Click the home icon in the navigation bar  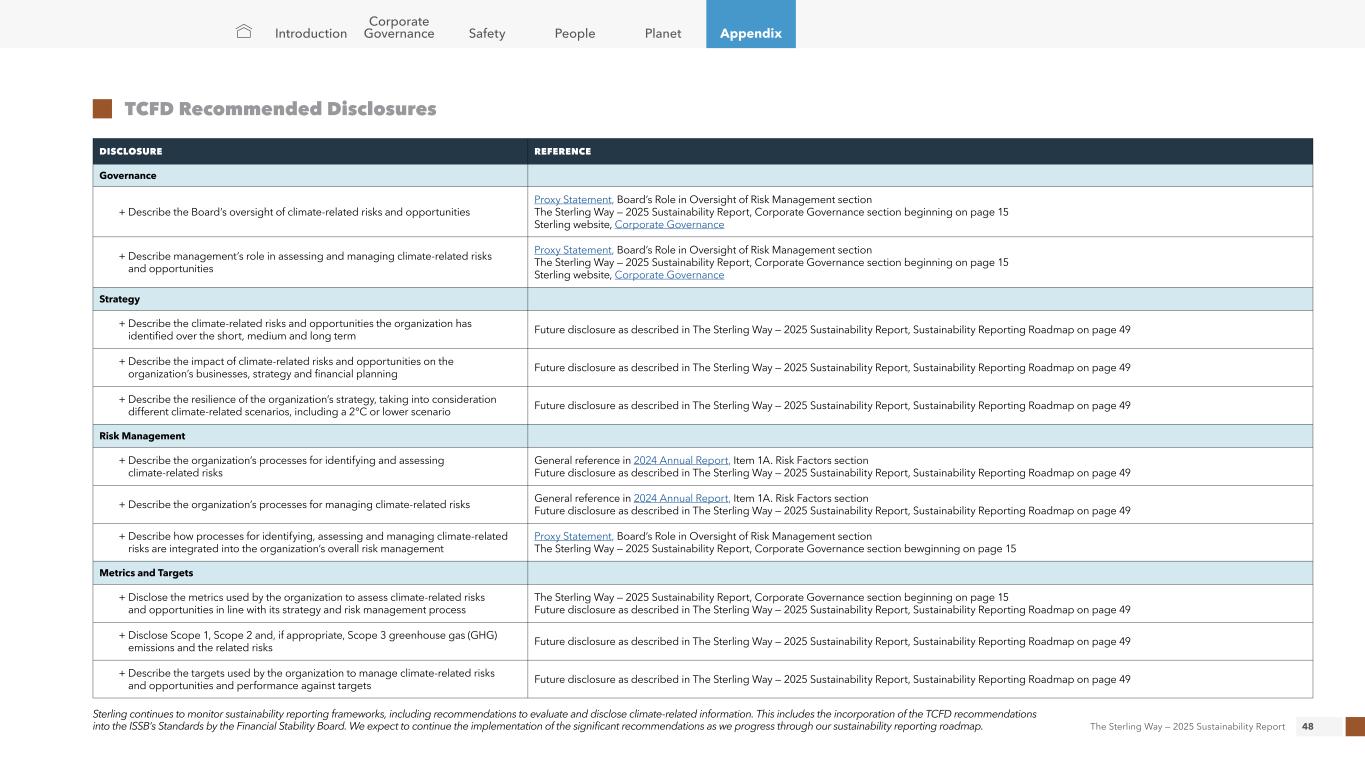pos(243,33)
